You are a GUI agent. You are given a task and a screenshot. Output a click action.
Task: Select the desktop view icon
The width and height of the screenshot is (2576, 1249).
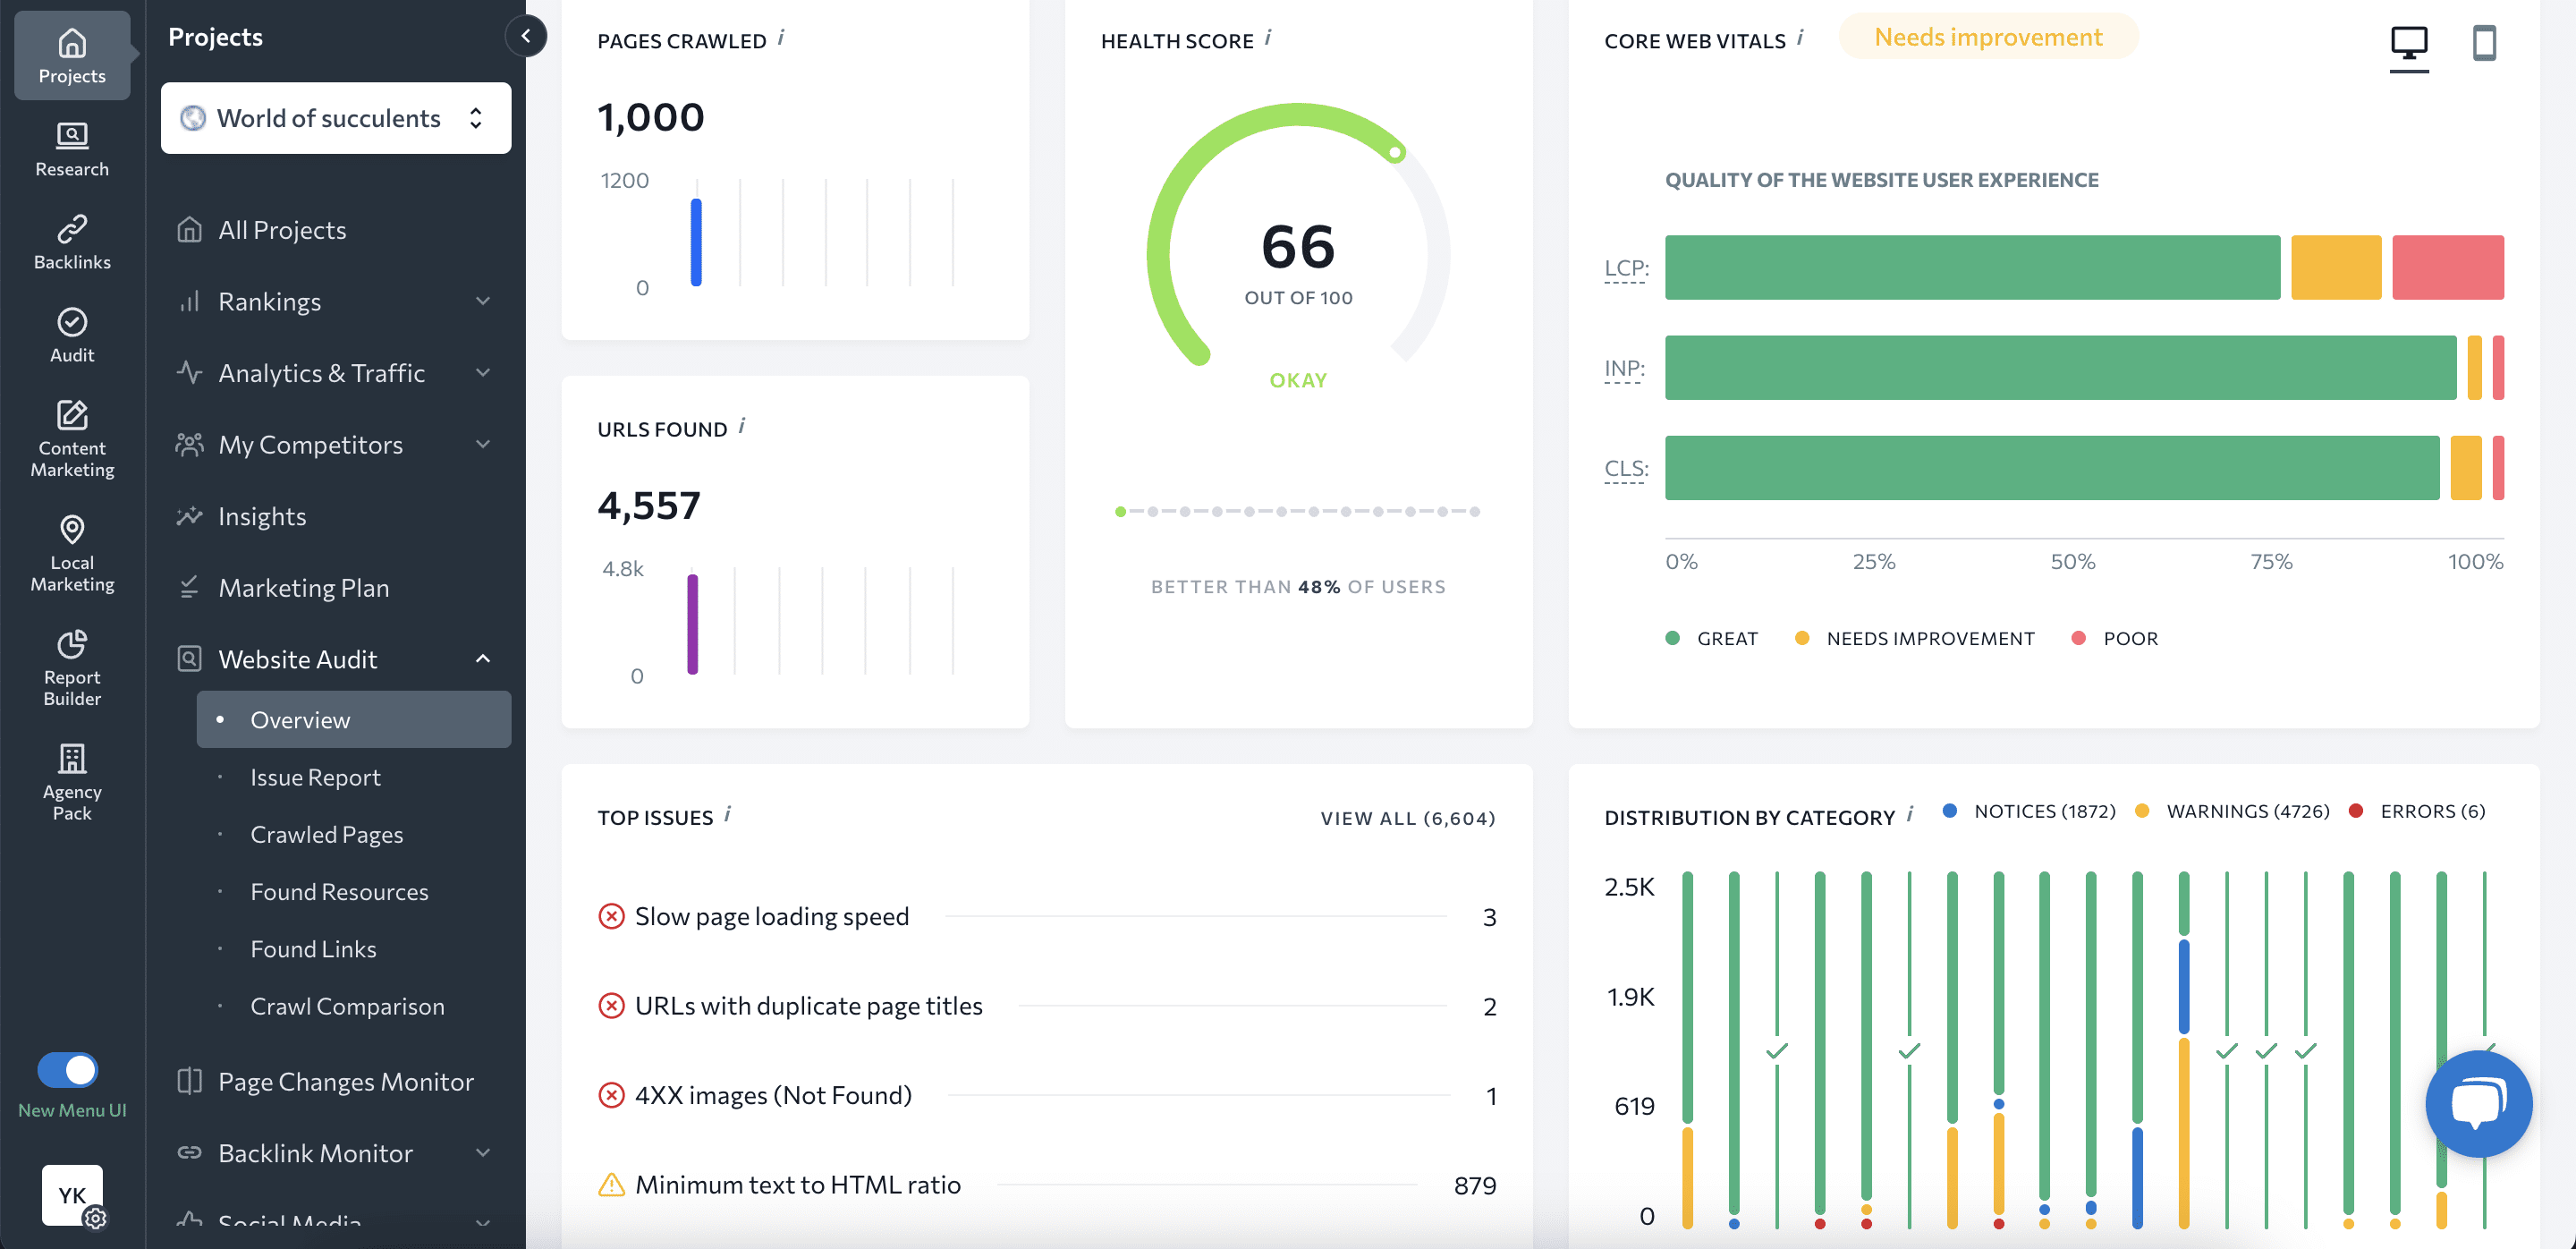2408,43
